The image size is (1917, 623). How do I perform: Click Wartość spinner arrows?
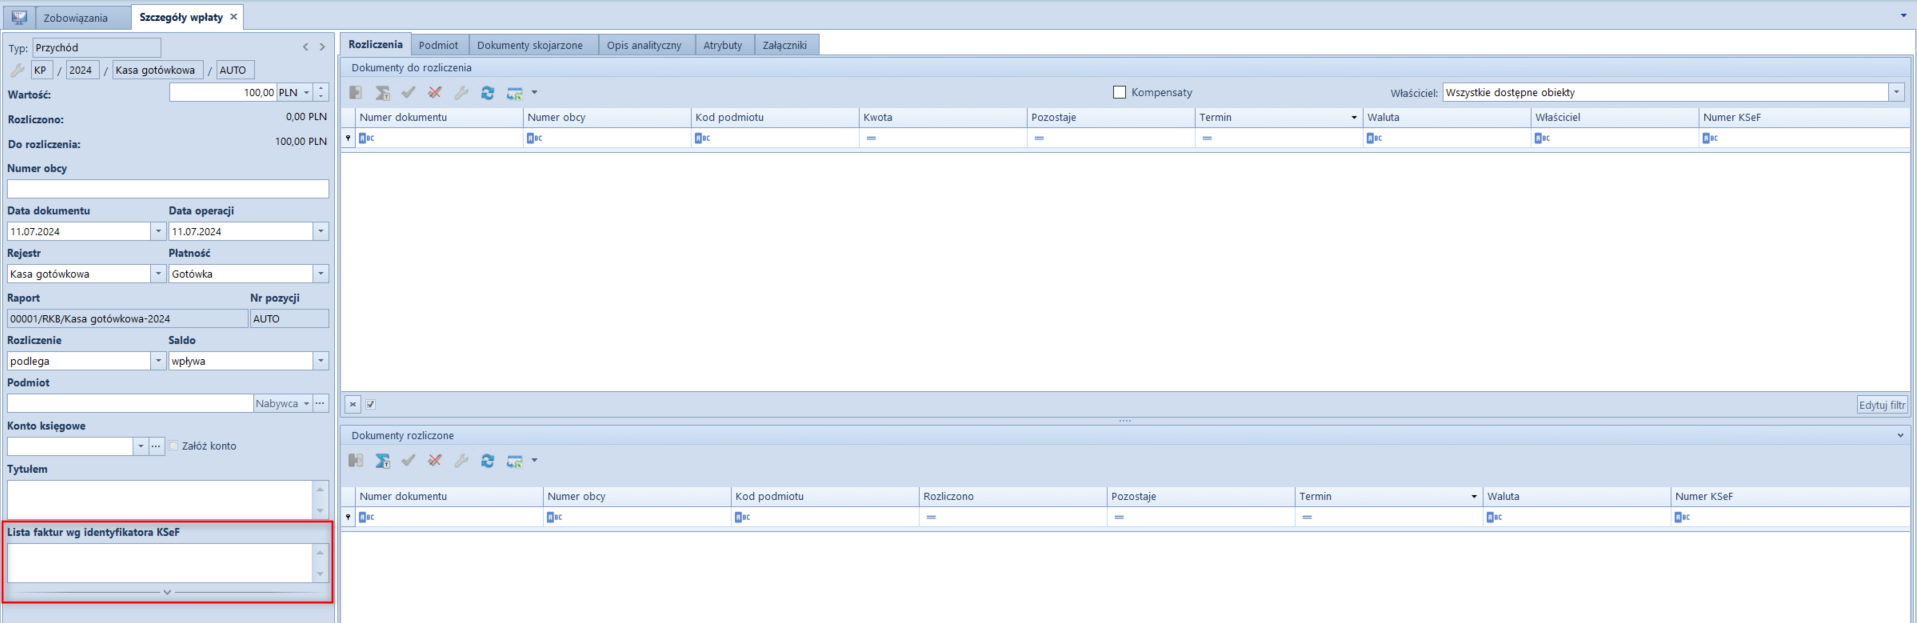tap(321, 92)
